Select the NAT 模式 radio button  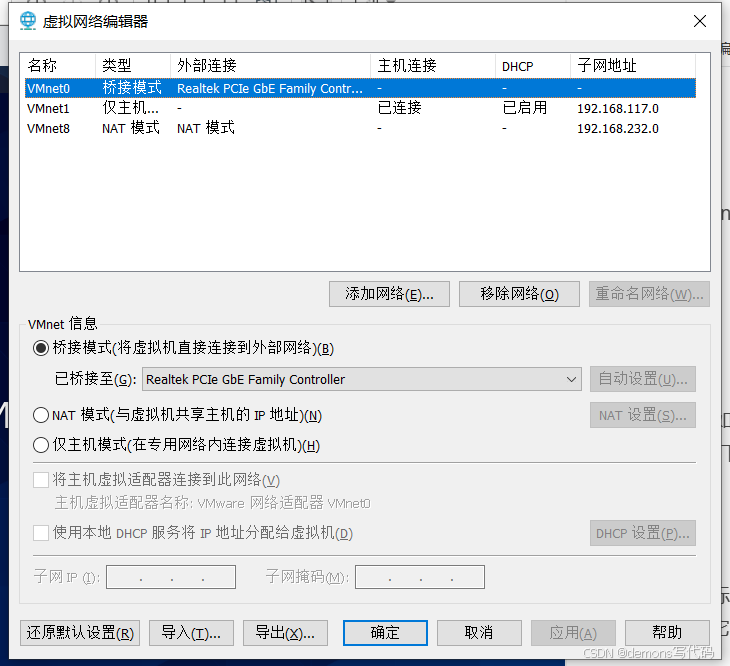click(x=41, y=415)
